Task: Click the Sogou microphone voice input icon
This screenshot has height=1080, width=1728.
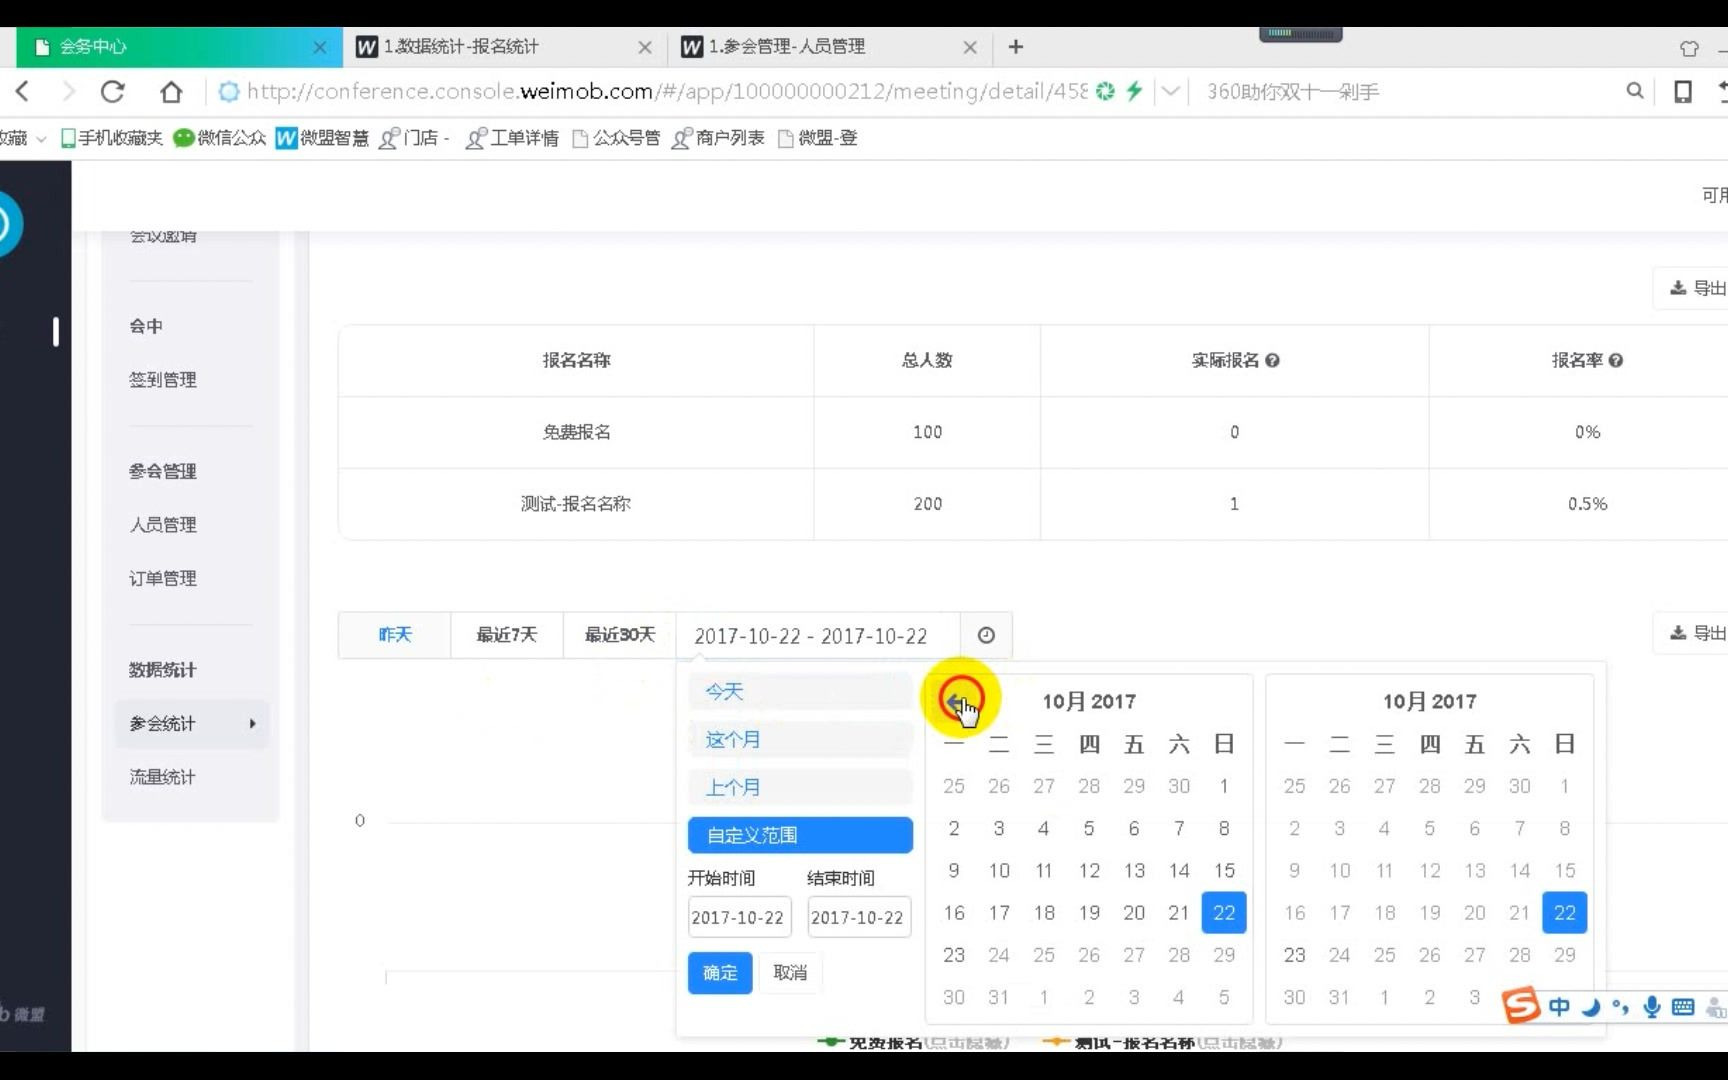Action: coord(1652,1007)
